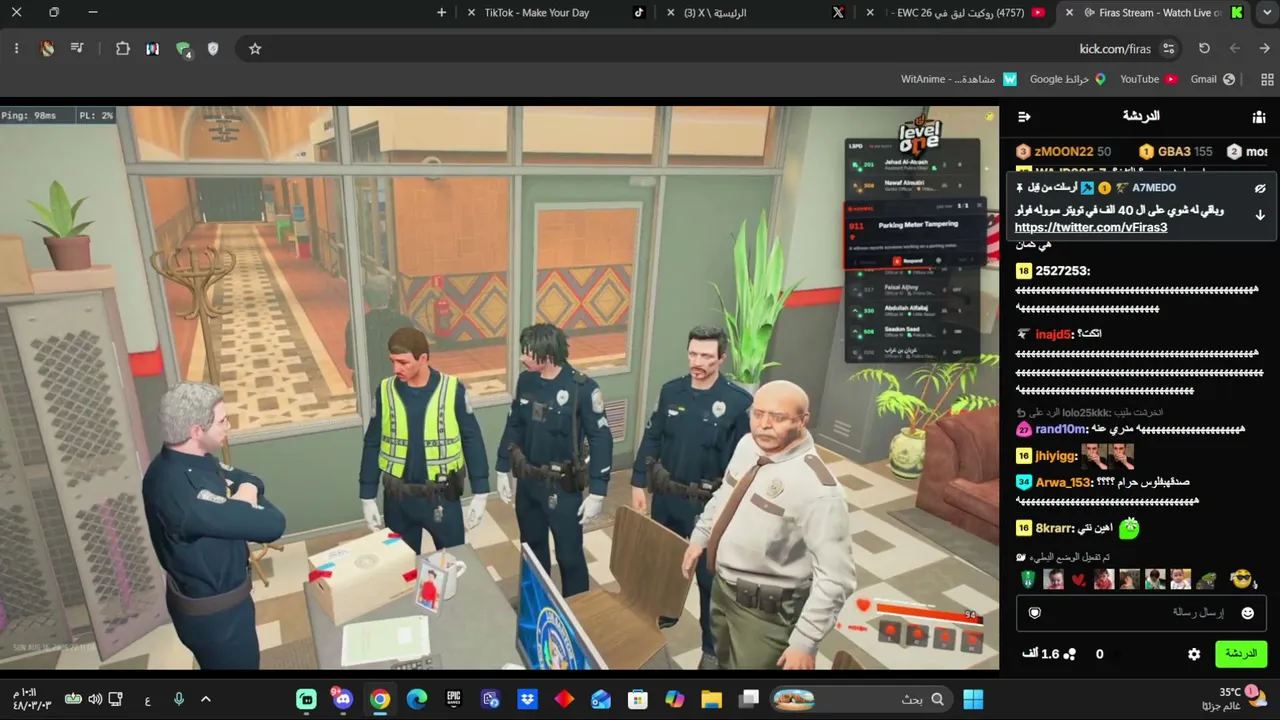
Task: Open the Gmail bookmark
Action: pyautogui.click(x=1212, y=80)
